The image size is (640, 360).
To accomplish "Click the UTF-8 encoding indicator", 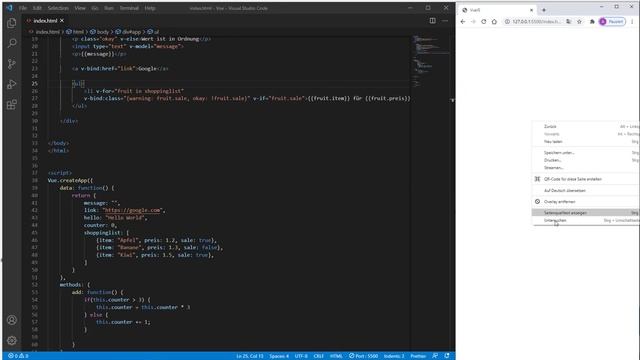I will 301,356.
